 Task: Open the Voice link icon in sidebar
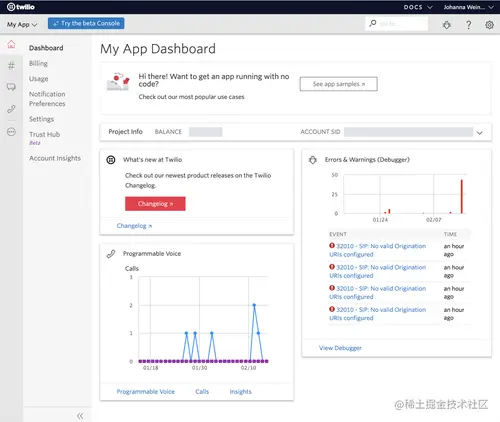pos(11,109)
